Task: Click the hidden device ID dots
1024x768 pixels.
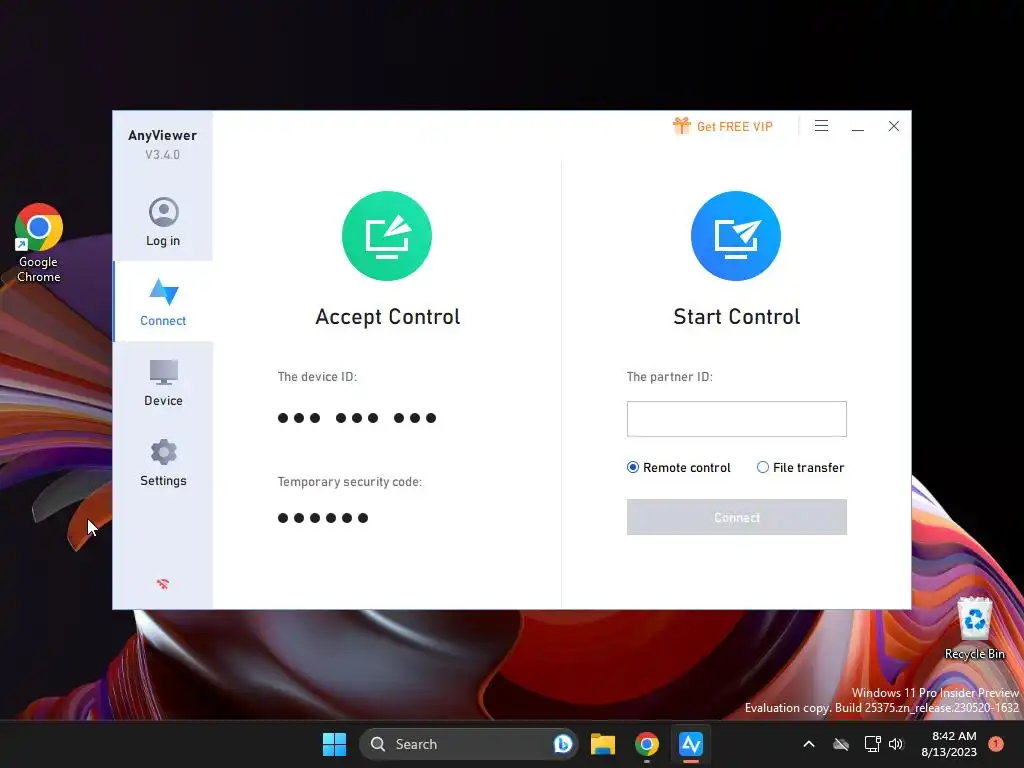Action: (357, 418)
